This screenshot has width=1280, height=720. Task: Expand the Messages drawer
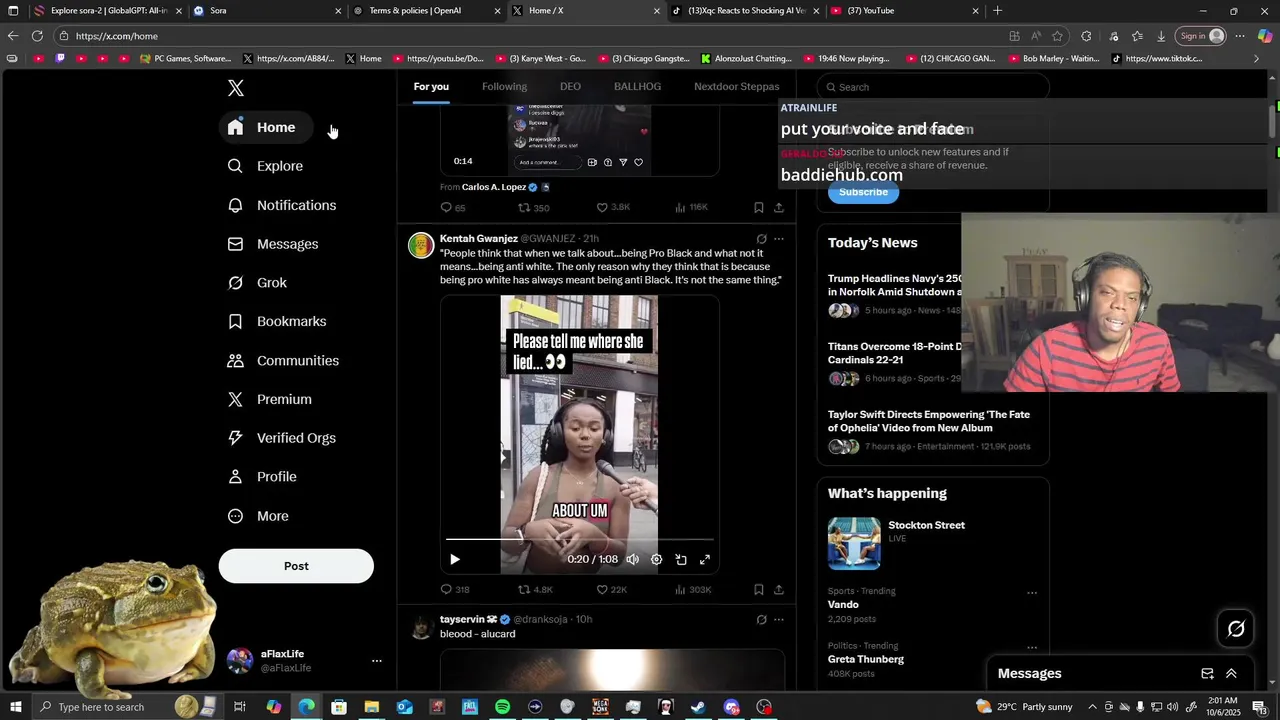(x=1231, y=674)
